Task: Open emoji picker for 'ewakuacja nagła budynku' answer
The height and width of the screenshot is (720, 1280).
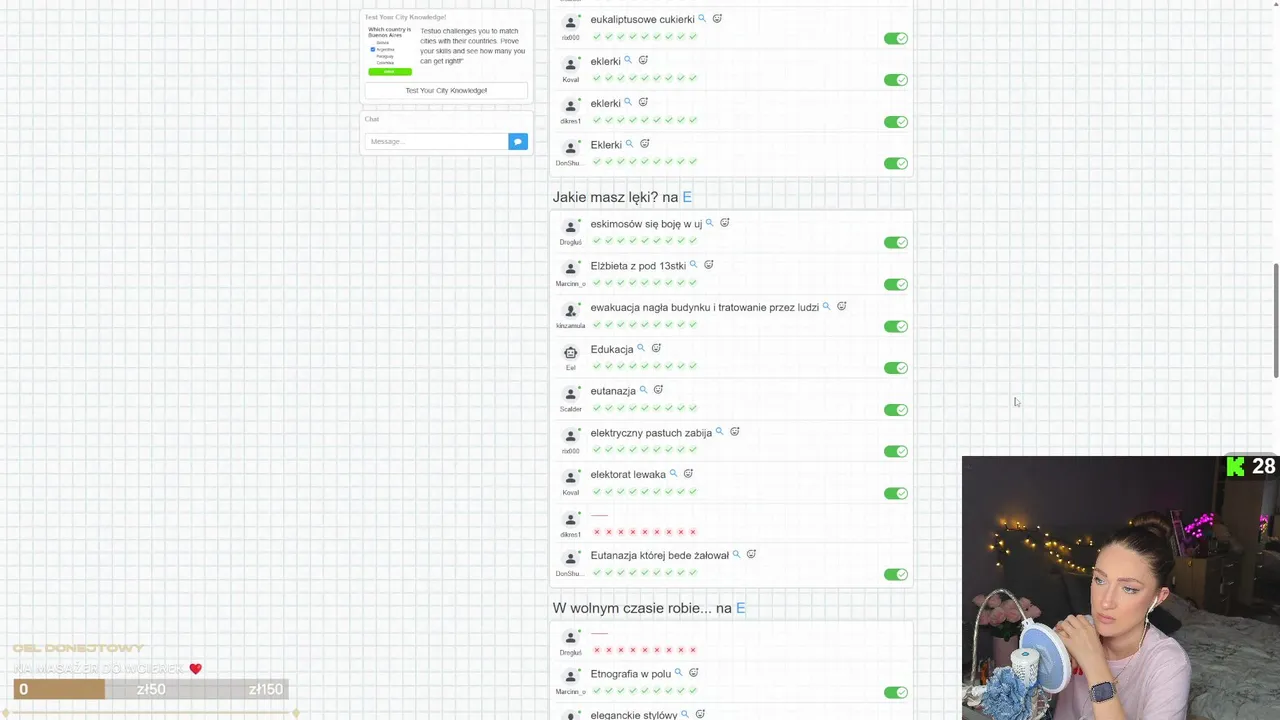Action: pyautogui.click(x=841, y=306)
